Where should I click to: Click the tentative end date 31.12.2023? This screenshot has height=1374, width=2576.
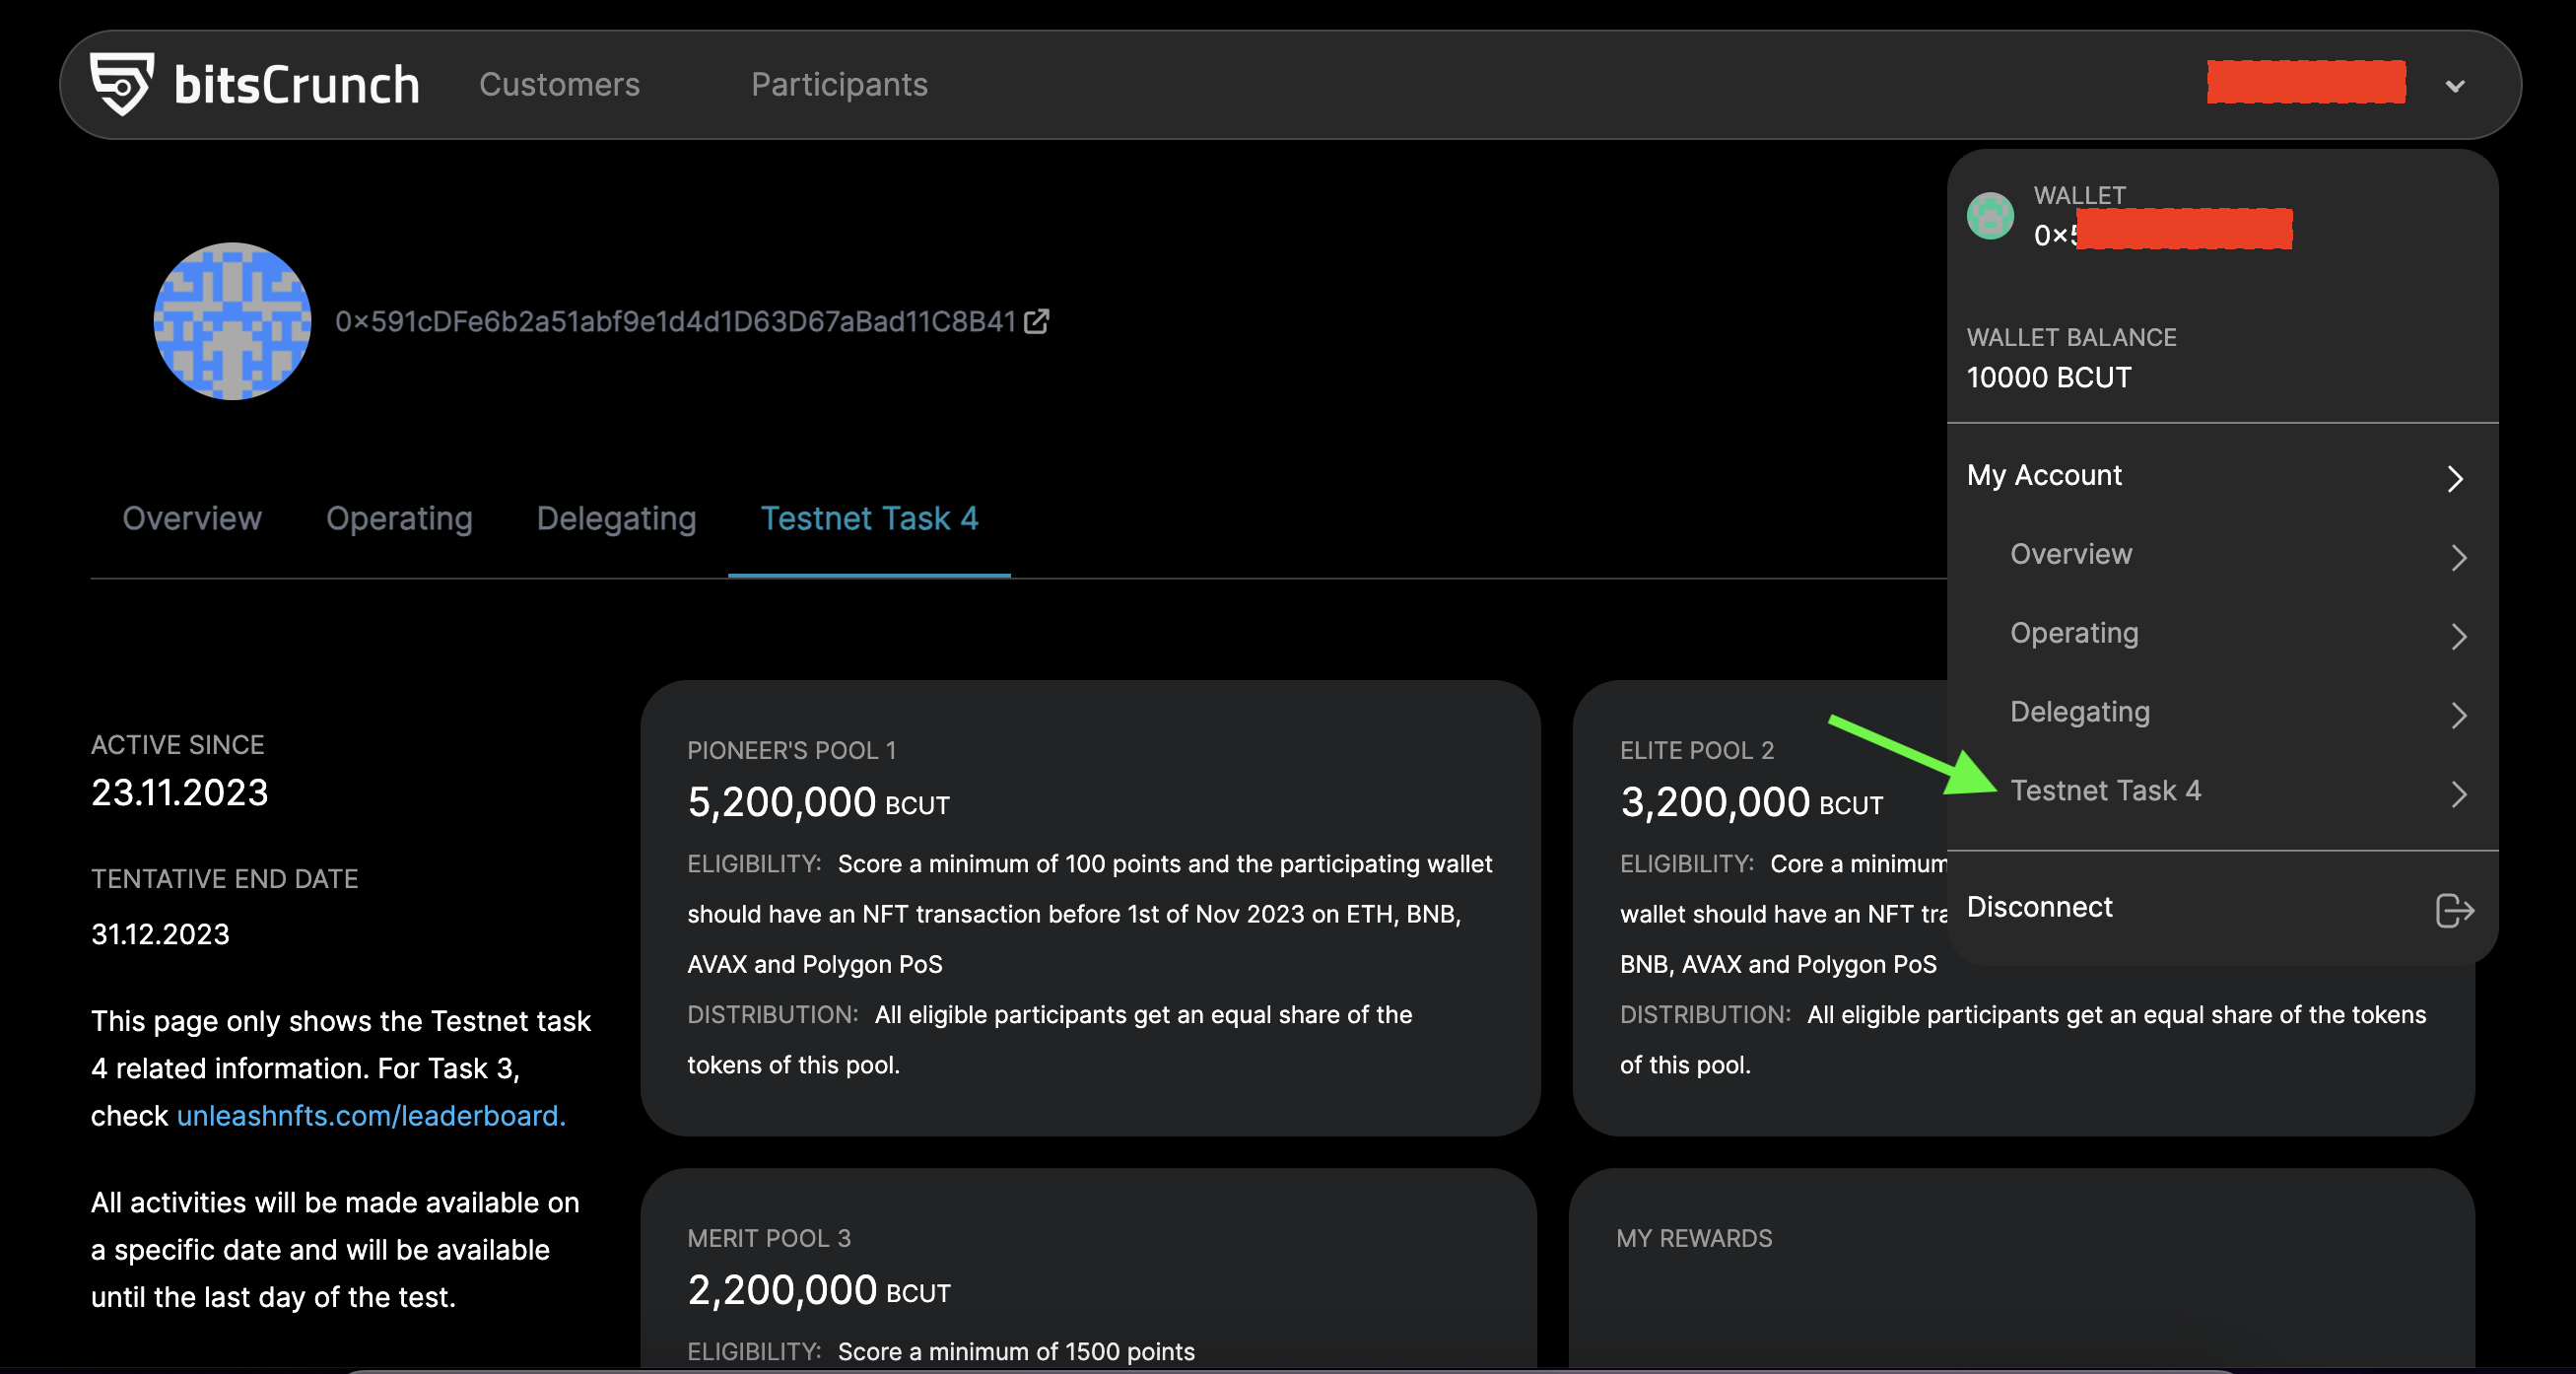pyautogui.click(x=160, y=933)
